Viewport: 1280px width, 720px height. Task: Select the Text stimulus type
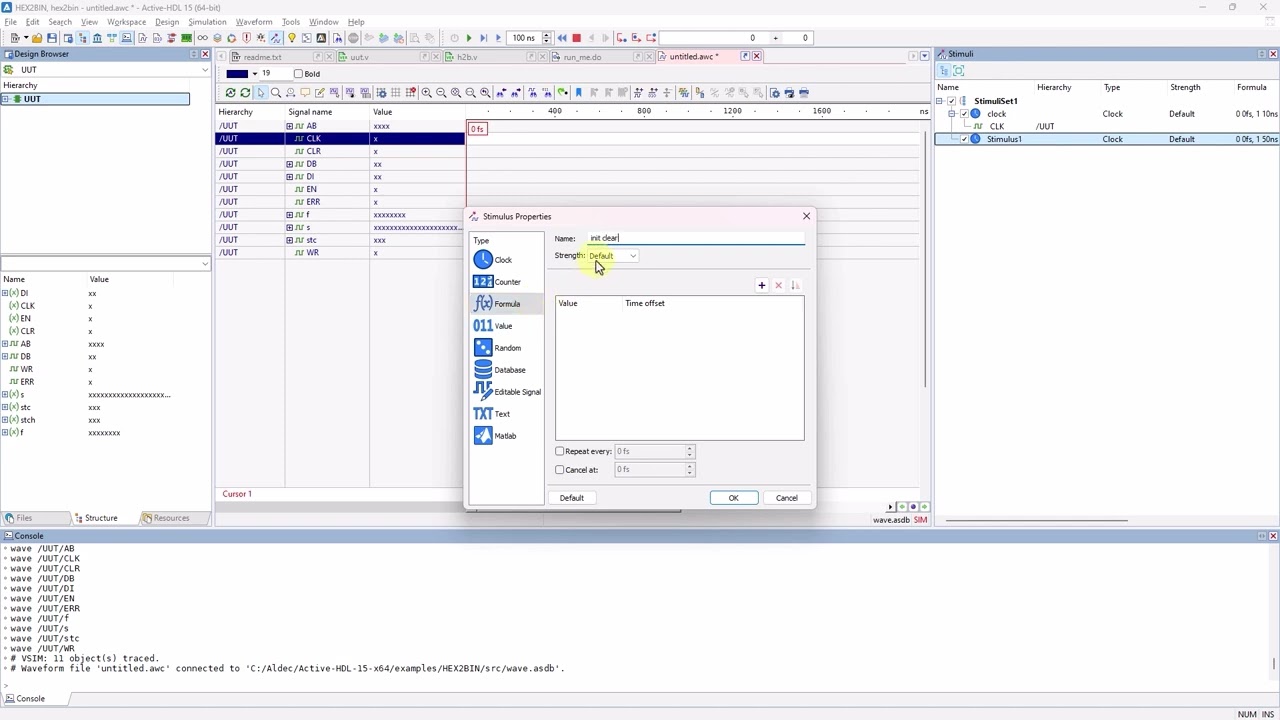coord(492,414)
